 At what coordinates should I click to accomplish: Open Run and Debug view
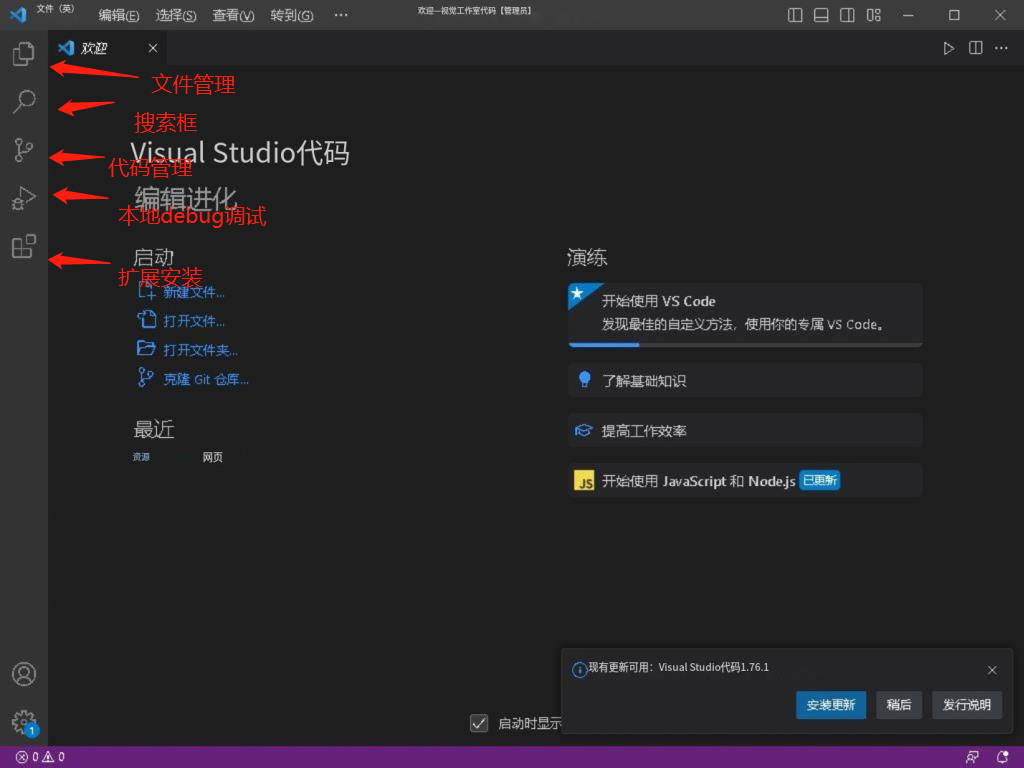[24, 198]
